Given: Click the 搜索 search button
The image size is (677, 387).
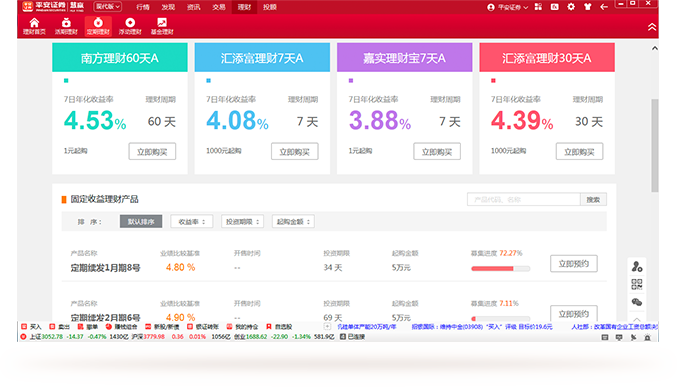Looking at the screenshot, I should pyautogui.click(x=593, y=200).
